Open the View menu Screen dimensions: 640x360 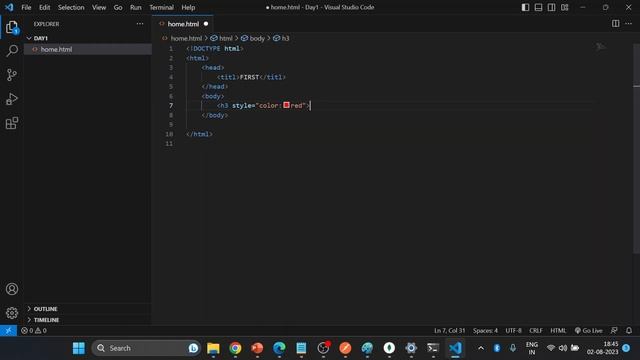point(99,7)
